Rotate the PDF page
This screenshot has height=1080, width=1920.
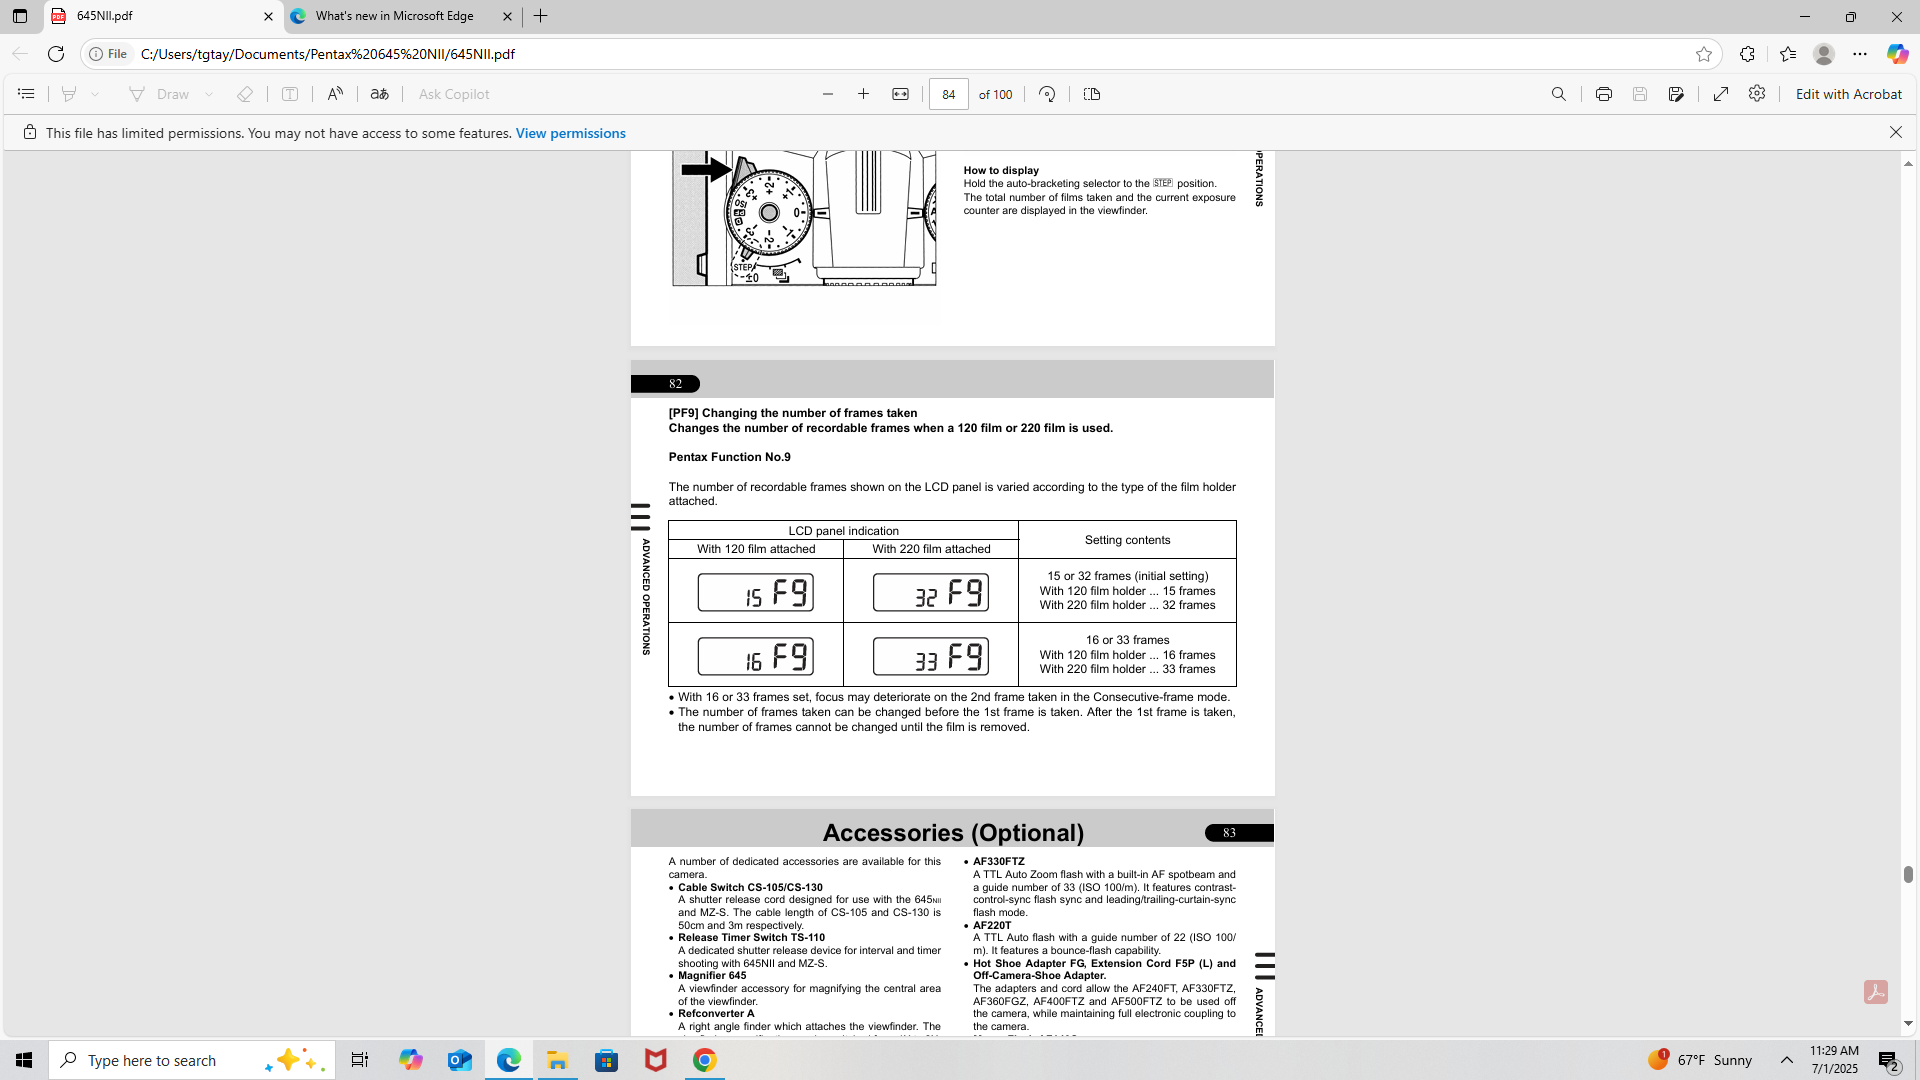(1047, 94)
